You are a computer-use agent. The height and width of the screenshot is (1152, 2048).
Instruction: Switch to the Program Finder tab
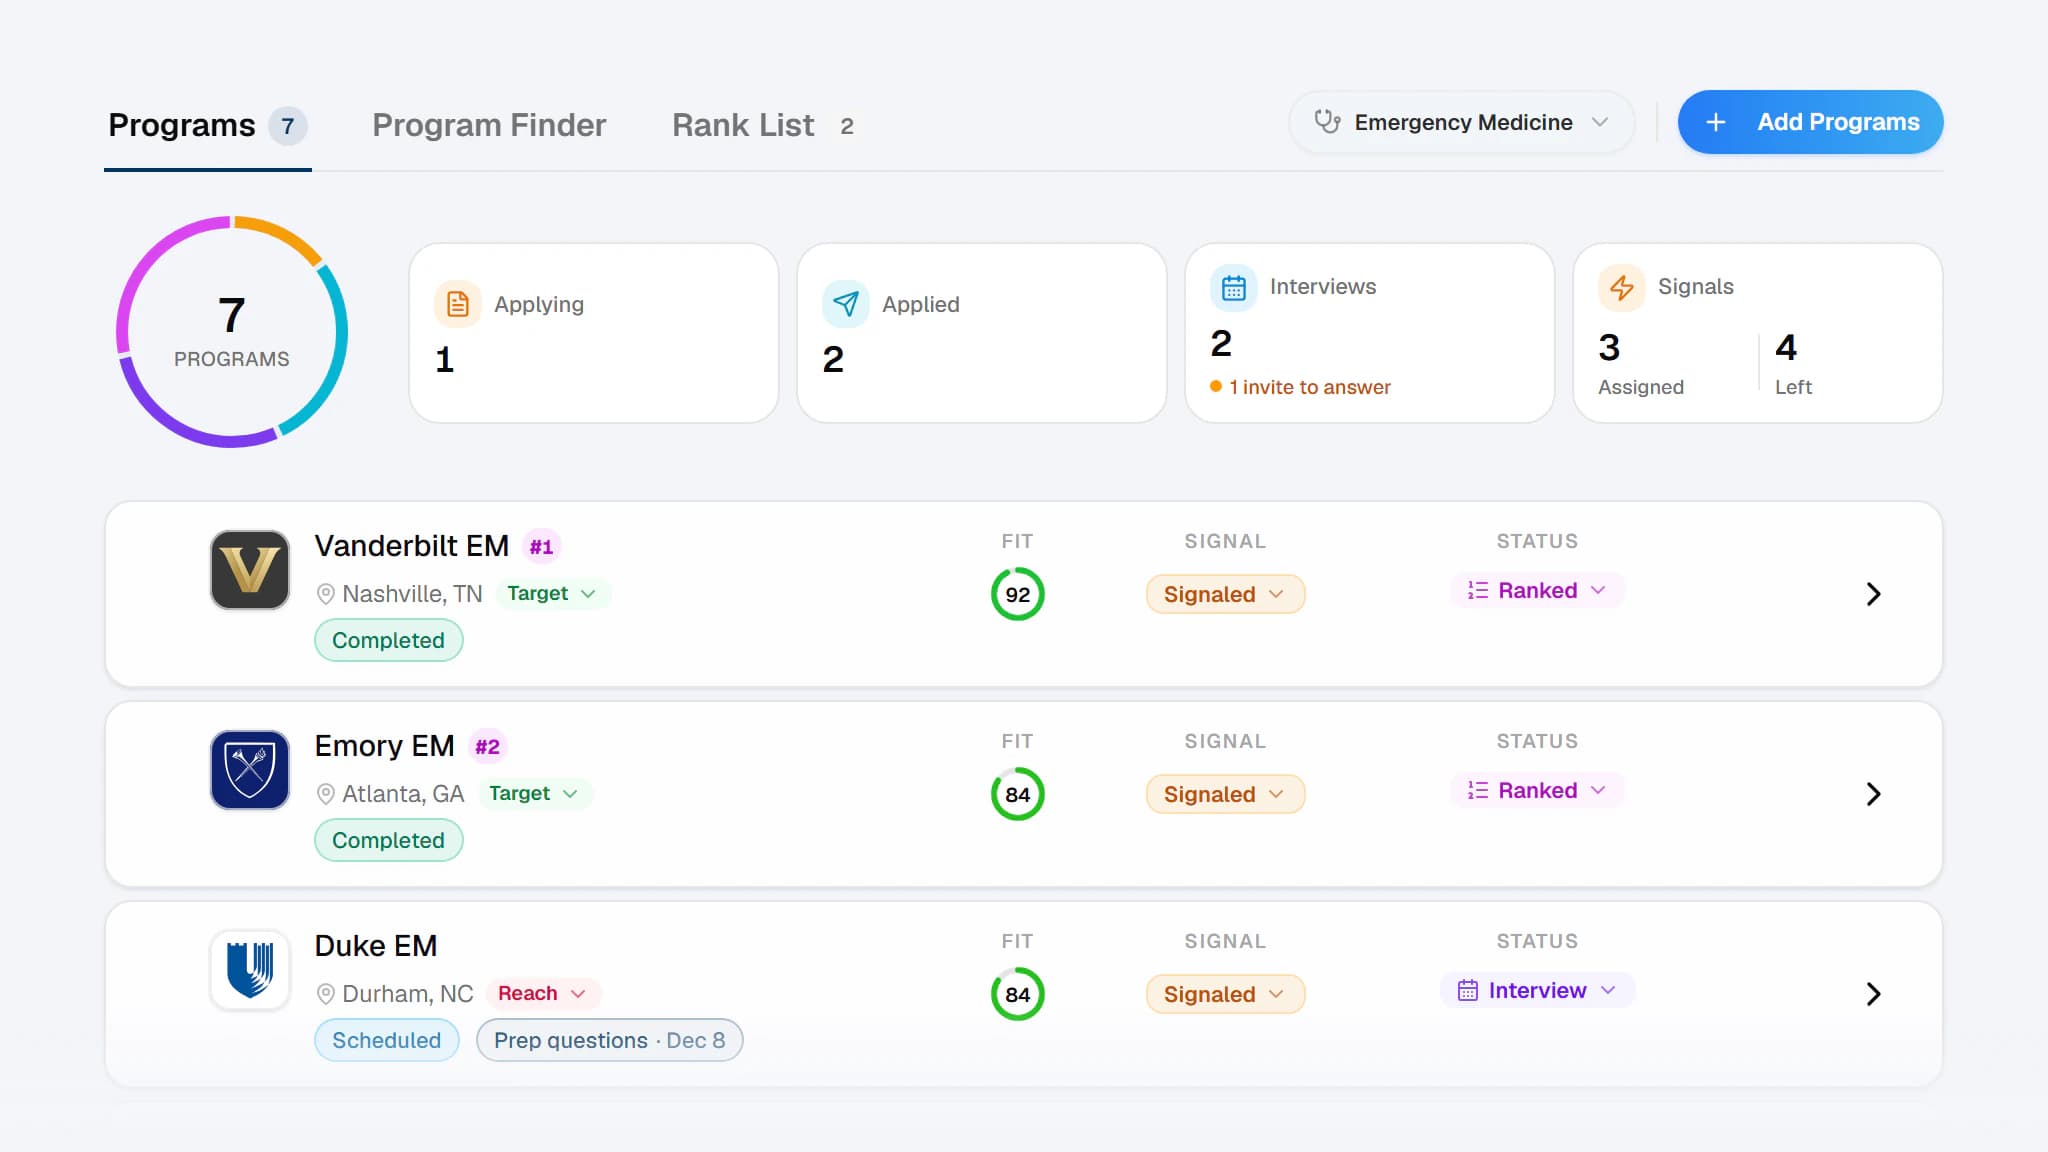tap(489, 125)
